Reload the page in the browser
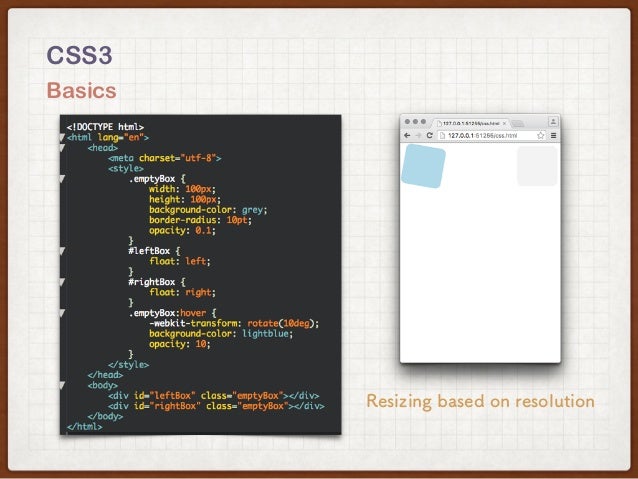Screen dimensions: 638x479 click(429, 135)
